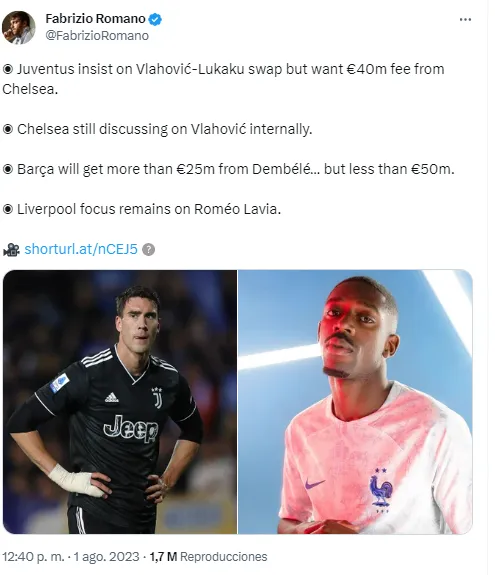Open the France jersey player photo
This screenshot has height=575, width=495.
[355, 402]
